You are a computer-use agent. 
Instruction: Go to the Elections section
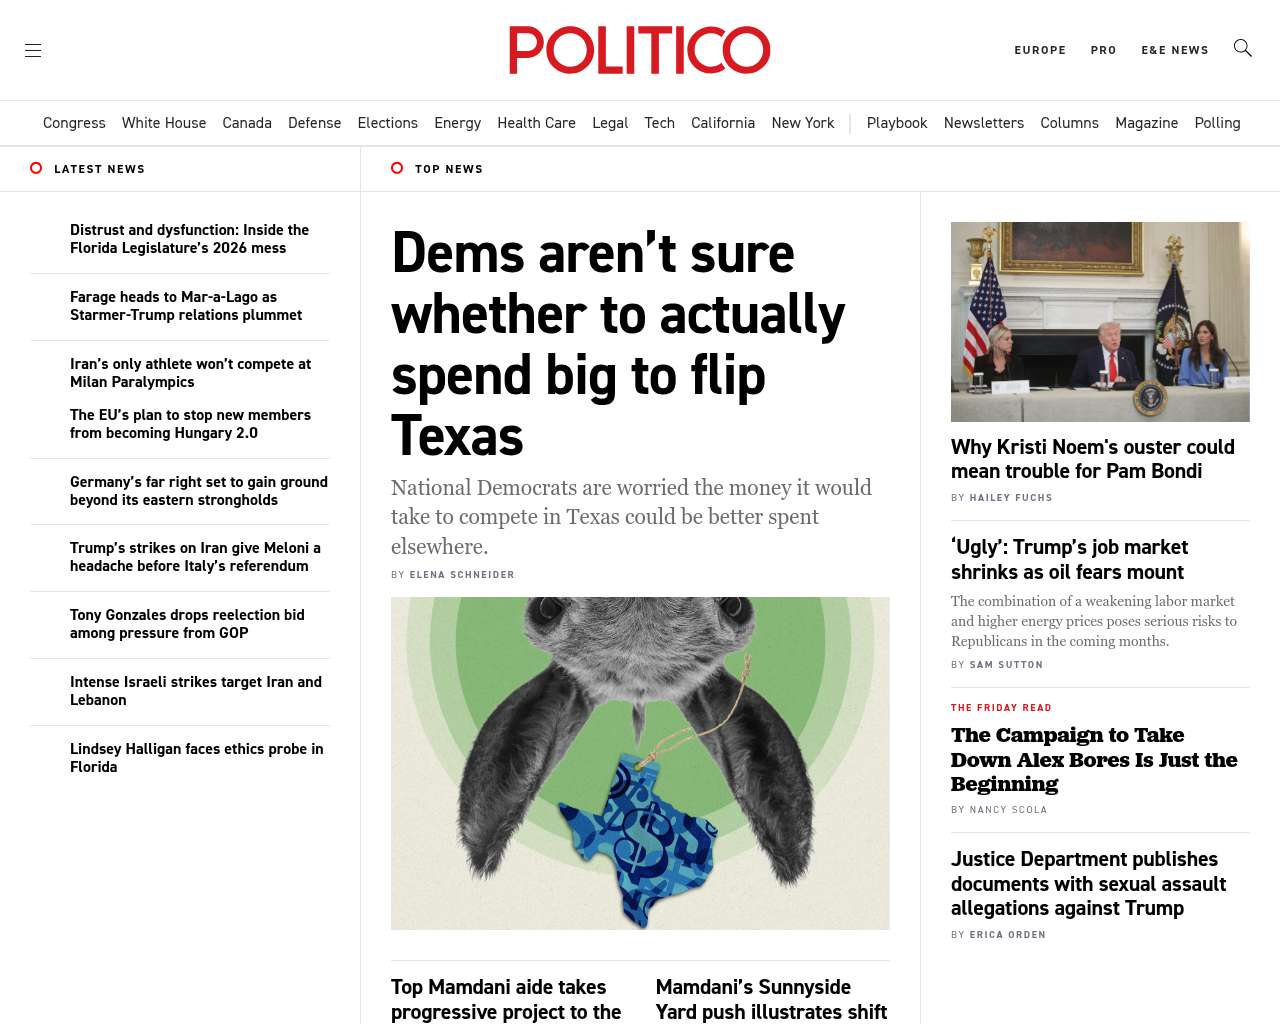(x=388, y=123)
